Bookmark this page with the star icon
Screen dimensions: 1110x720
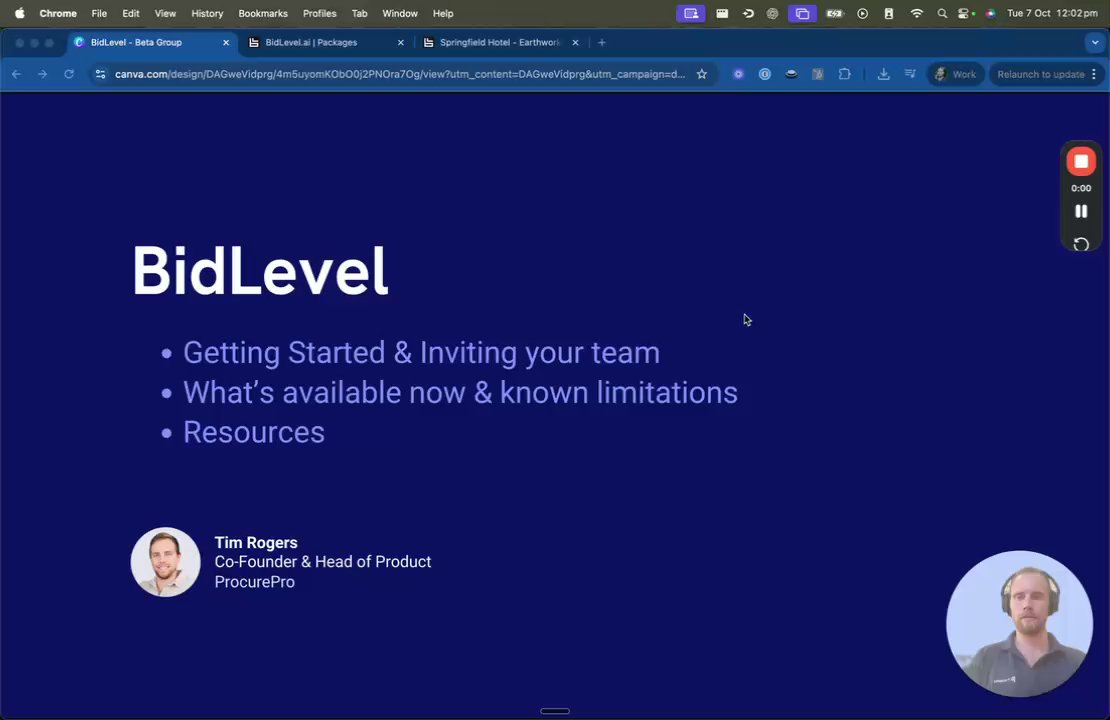(702, 74)
